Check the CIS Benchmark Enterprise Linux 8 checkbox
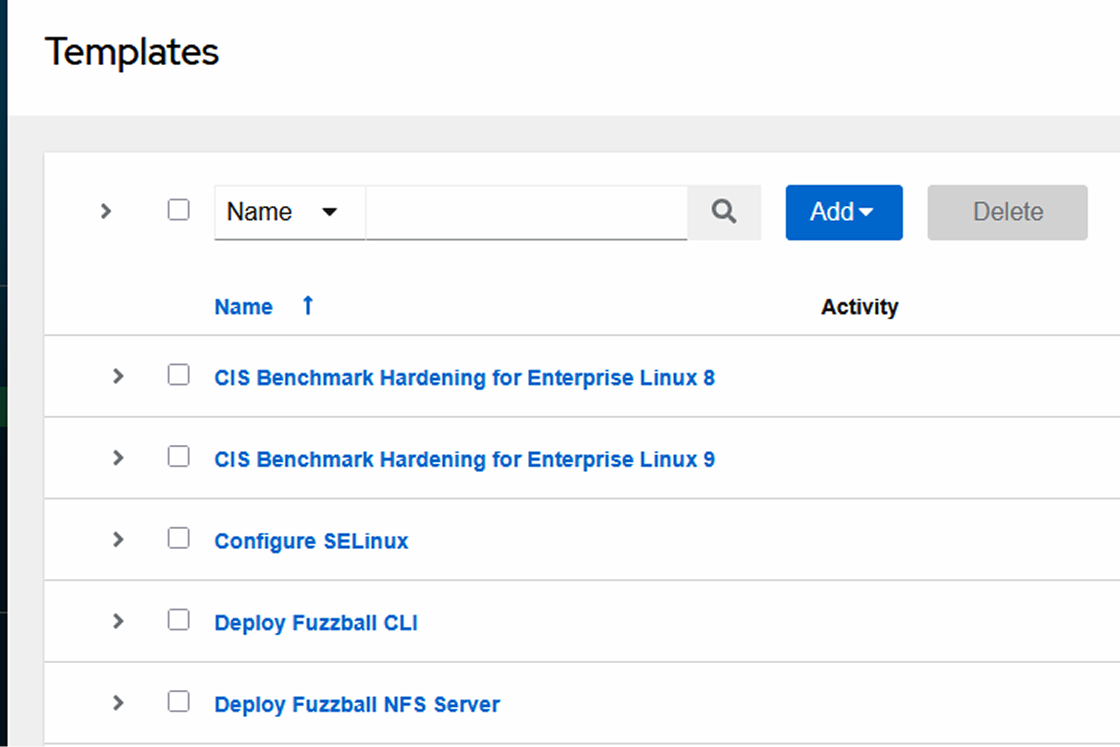The height and width of the screenshot is (747, 1120). pos(178,375)
